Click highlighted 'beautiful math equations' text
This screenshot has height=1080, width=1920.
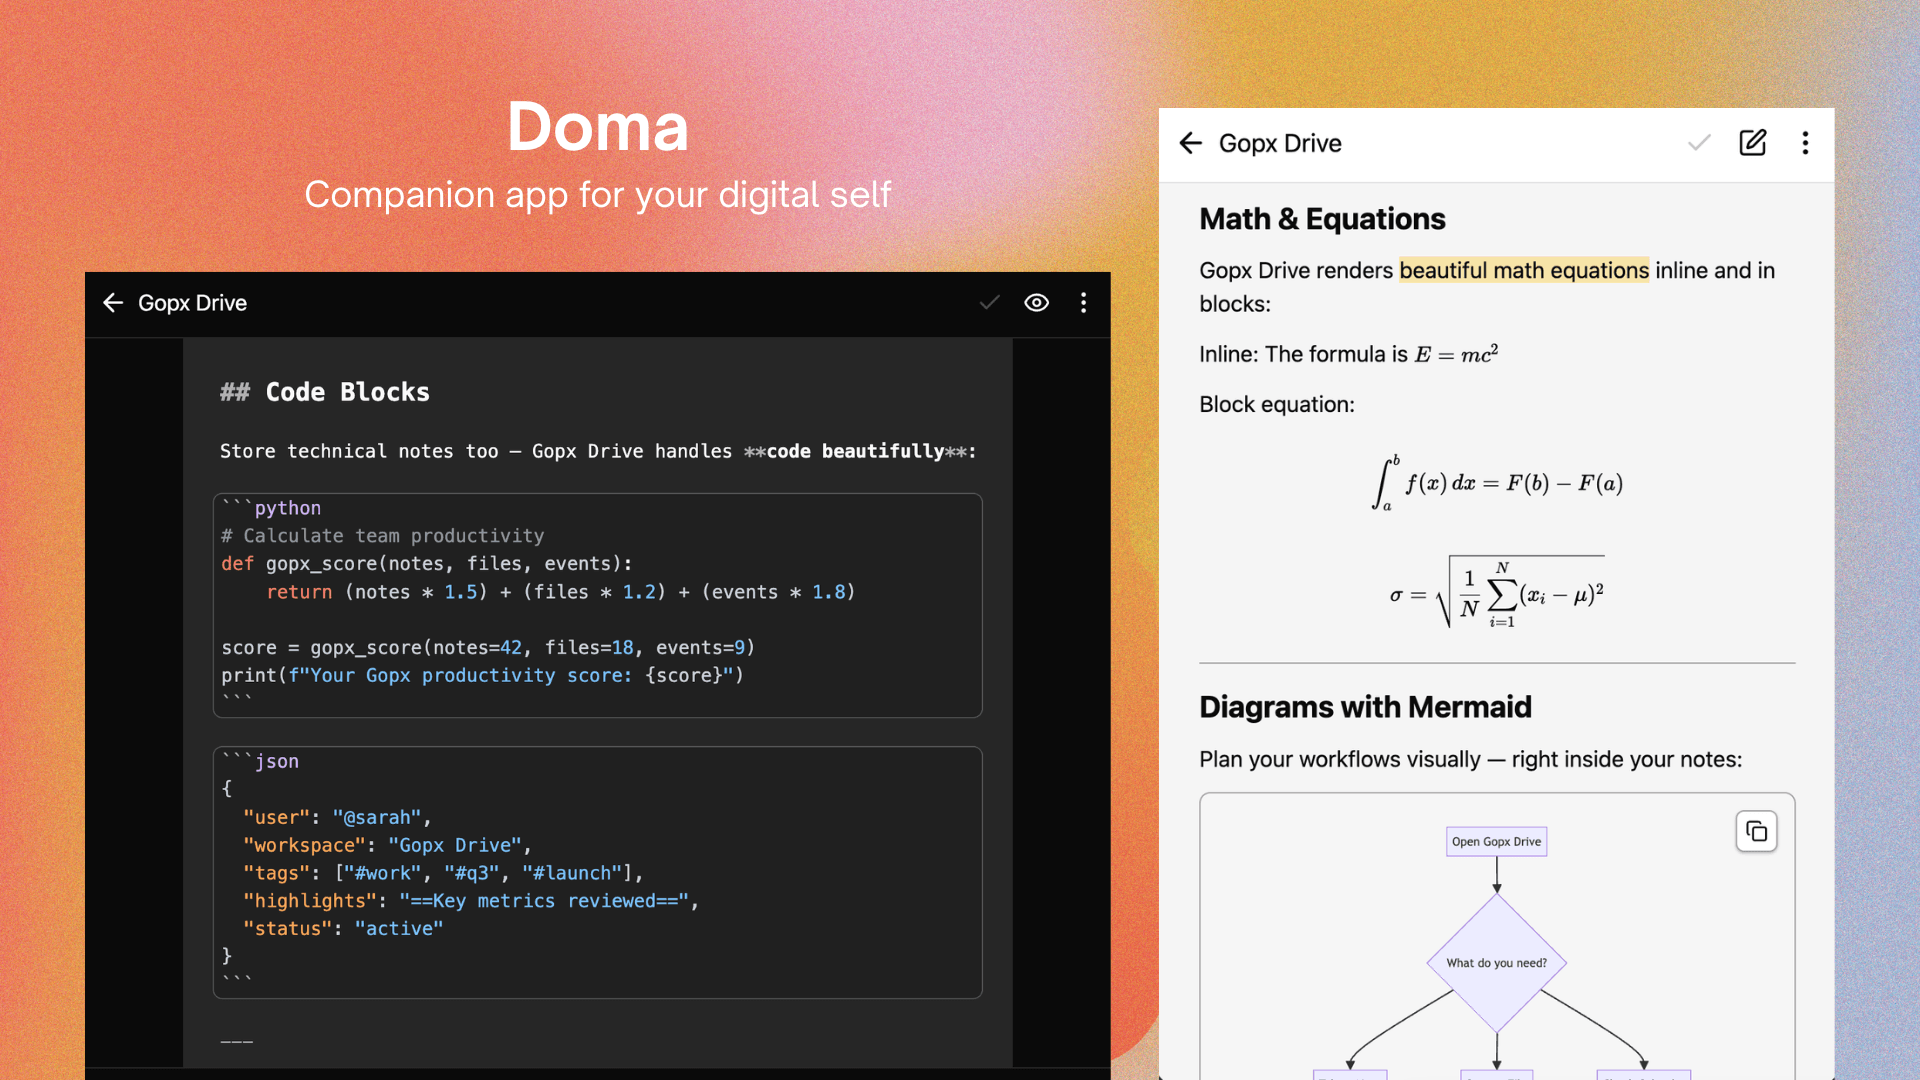(x=1524, y=270)
